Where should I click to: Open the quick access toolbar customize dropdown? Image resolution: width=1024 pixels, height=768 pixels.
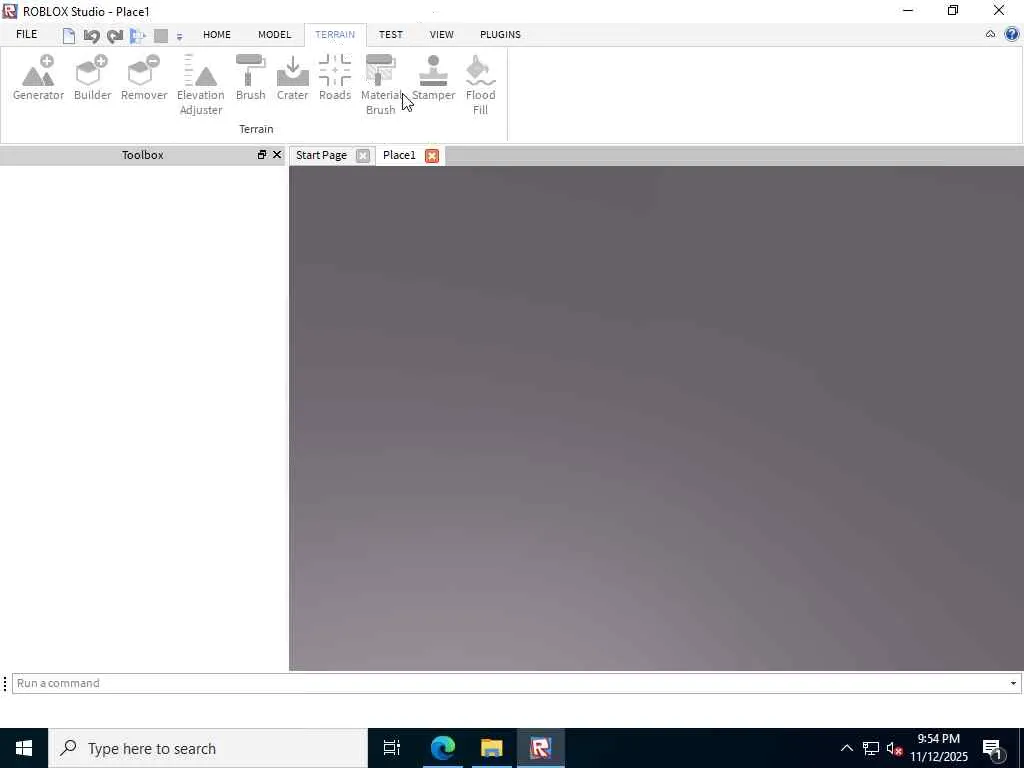(180, 37)
